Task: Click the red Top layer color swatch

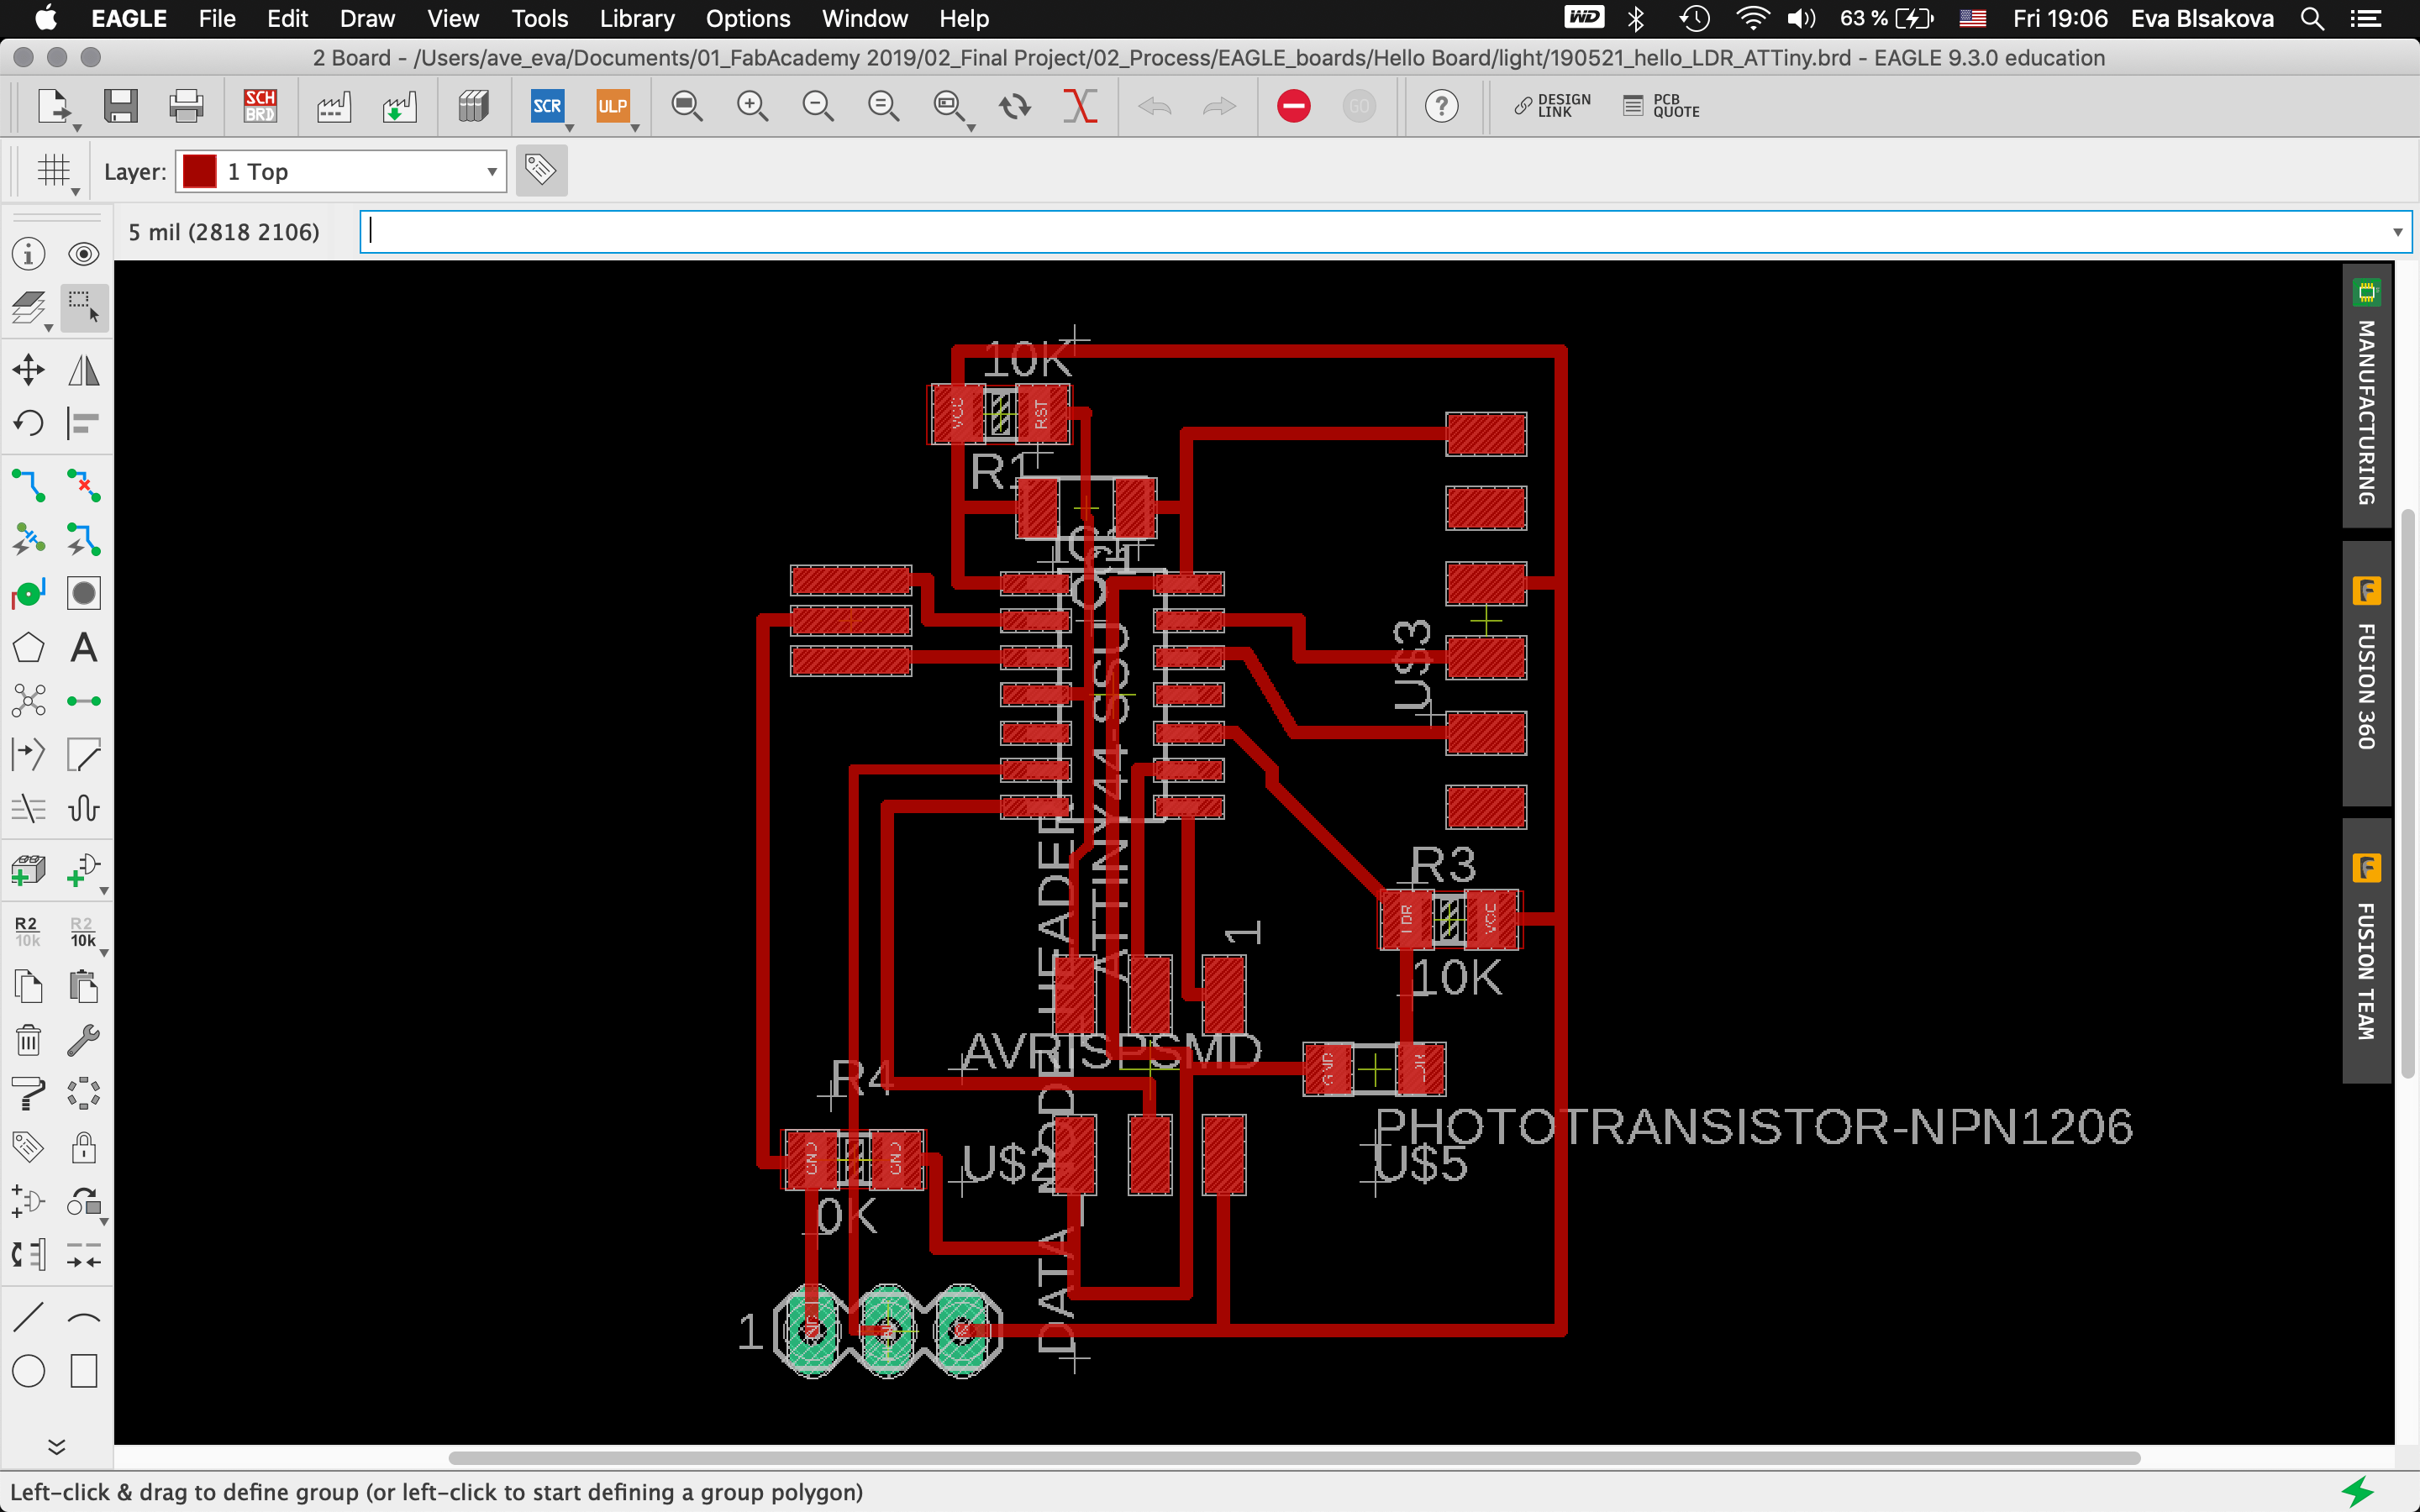Action: click(x=200, y=172)
